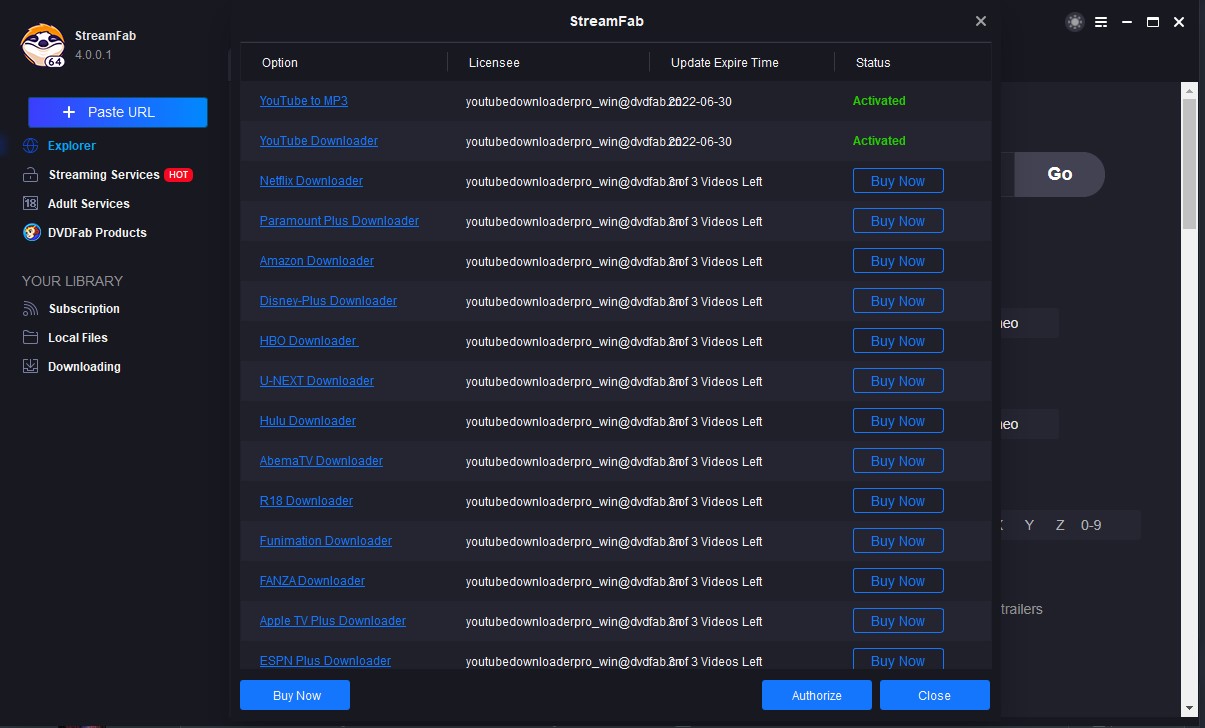
Task: Click the YouTube Downloader link
Action: (x=319, y=141)
